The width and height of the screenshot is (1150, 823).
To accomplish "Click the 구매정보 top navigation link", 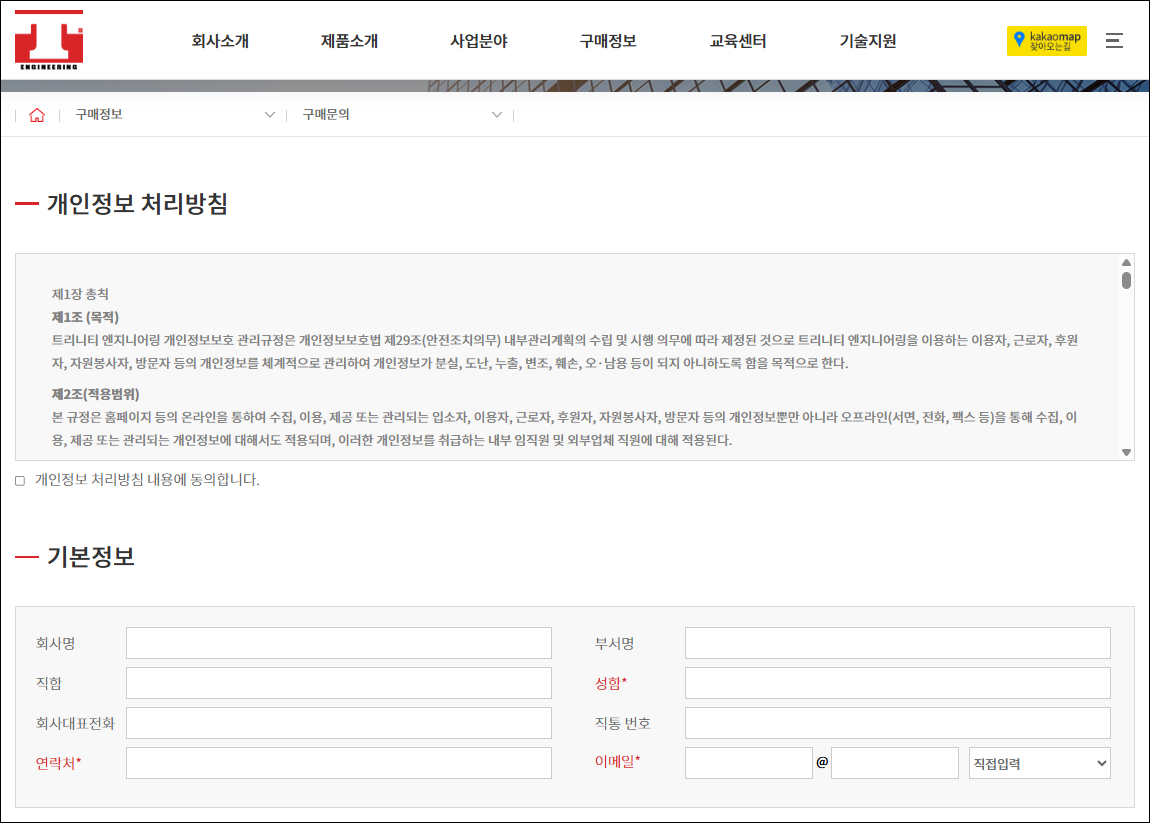I will (x=608, y=41).
